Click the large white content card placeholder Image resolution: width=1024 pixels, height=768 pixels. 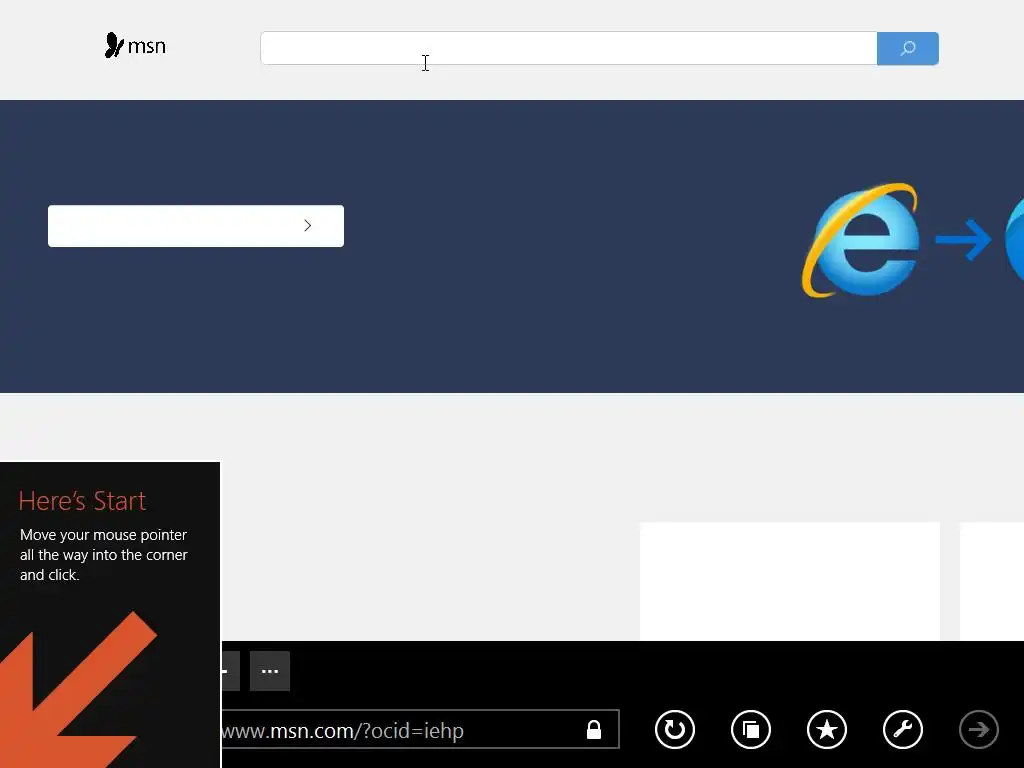790,581
